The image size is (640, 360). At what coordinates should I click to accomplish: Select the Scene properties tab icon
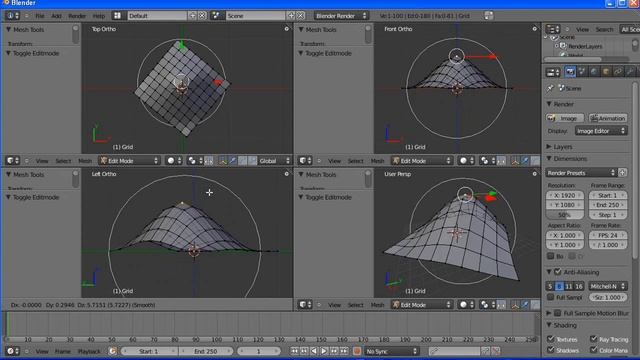tap(582, 72)
